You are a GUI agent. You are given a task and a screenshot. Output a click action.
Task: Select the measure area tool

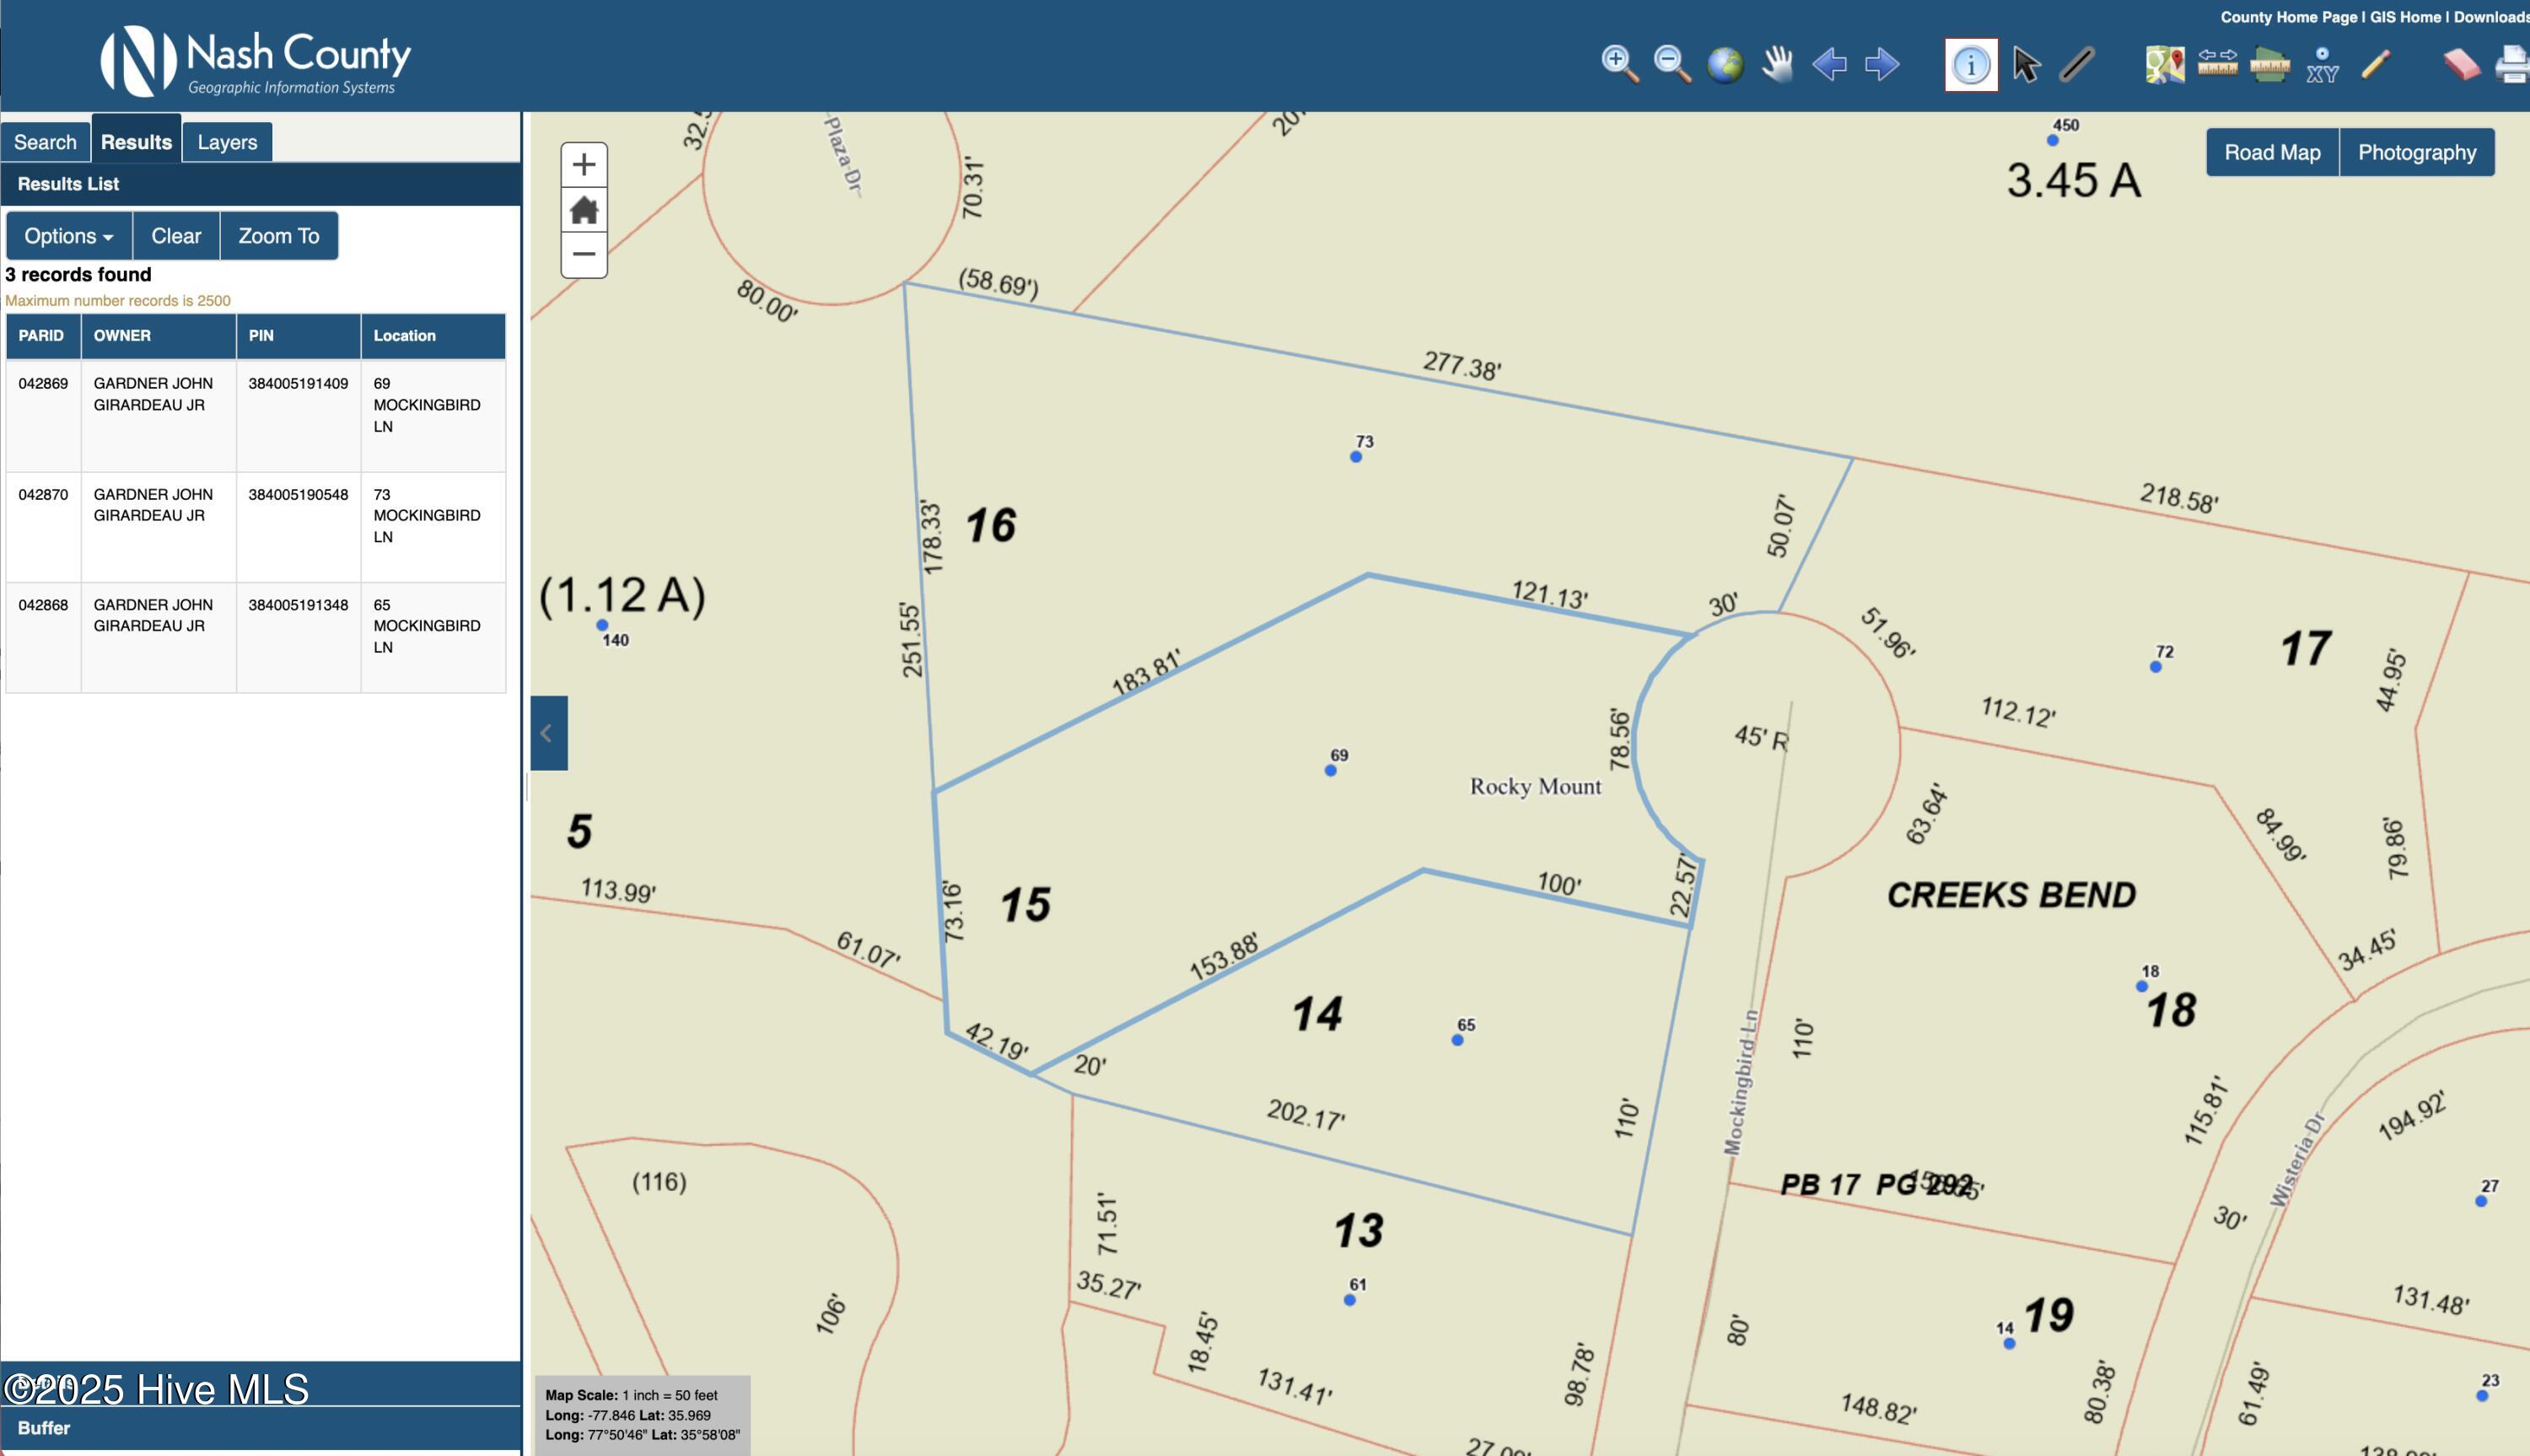click(x=2269, y=65)
